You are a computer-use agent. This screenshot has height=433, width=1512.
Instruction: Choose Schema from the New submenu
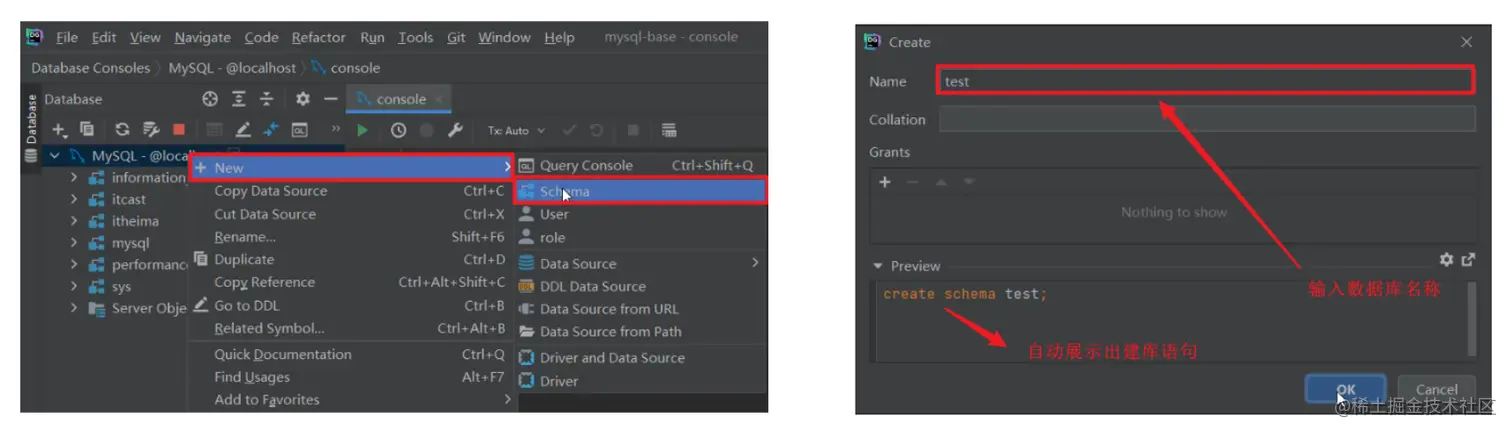click(x=640, y=191)
